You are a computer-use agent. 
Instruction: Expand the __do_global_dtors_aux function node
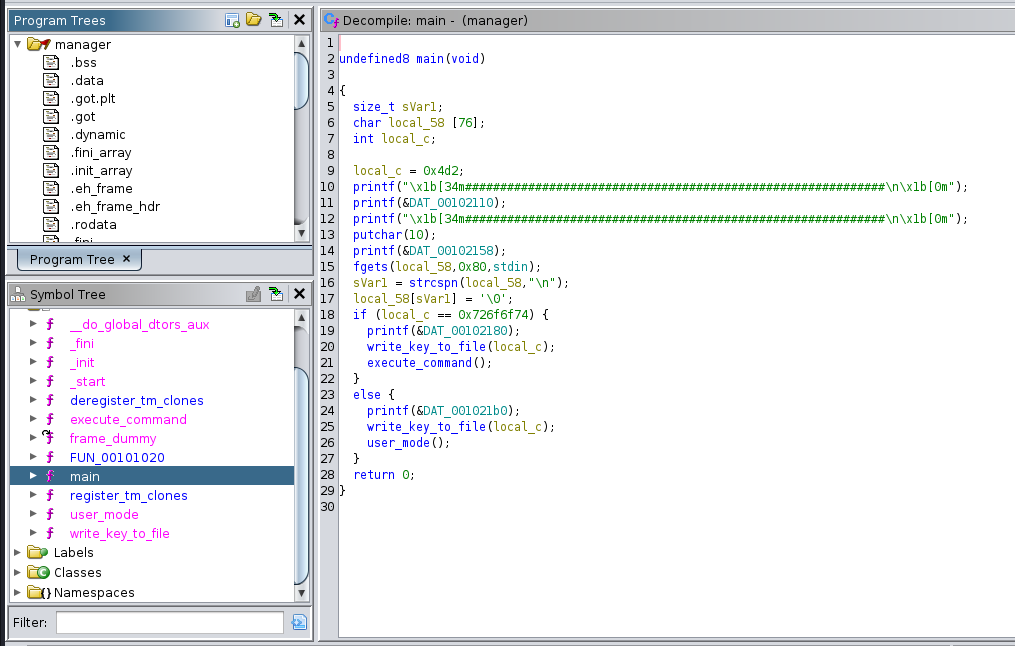pos(33,324)
